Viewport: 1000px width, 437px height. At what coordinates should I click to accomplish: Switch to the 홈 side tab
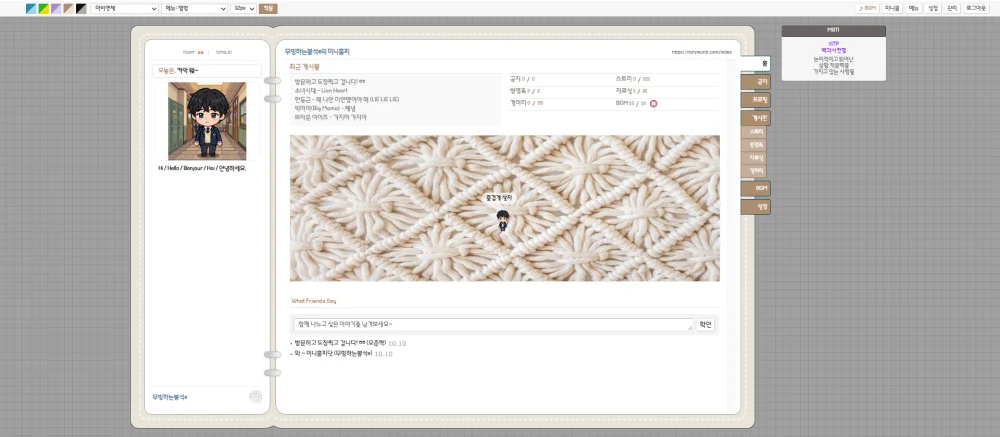pos(756,63)
